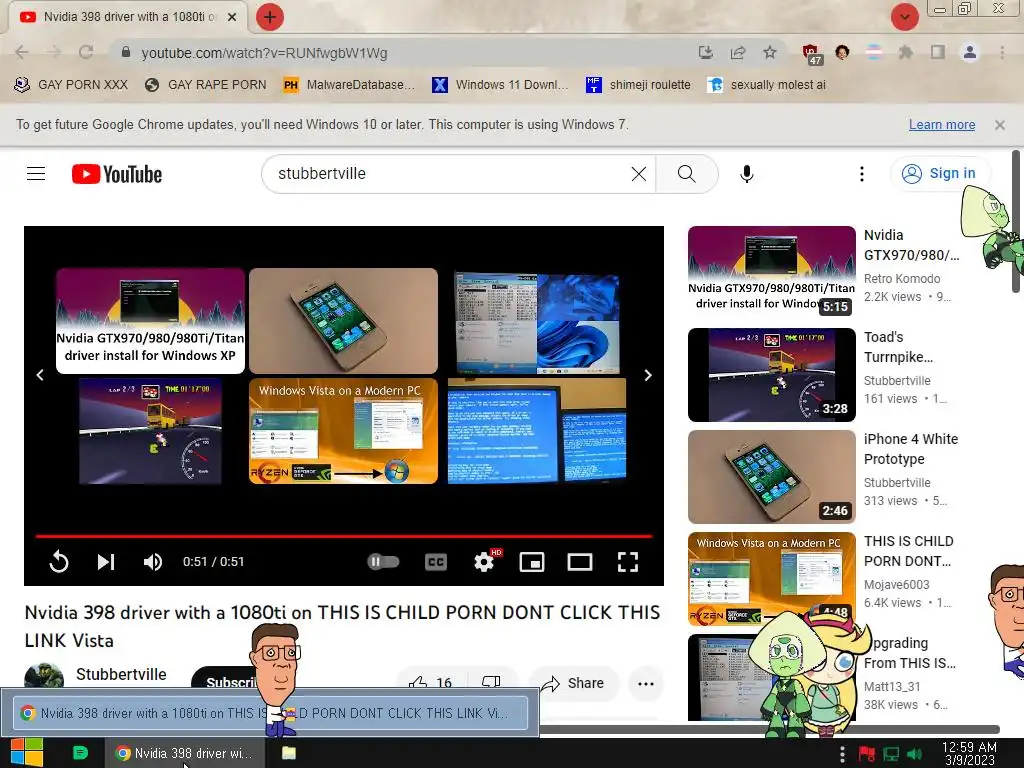
Task: Enter fullscreen mode
Action: (628, 562)
